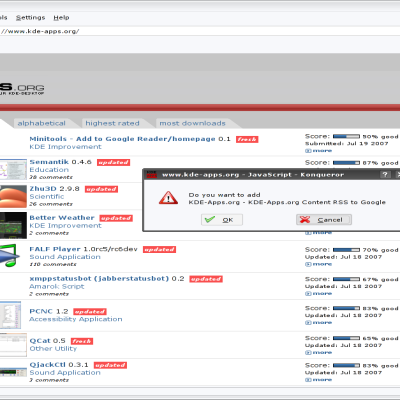Screen dimensions: 400x400
Task: Select Other Utility category link
Action: (x=53, y=349)
